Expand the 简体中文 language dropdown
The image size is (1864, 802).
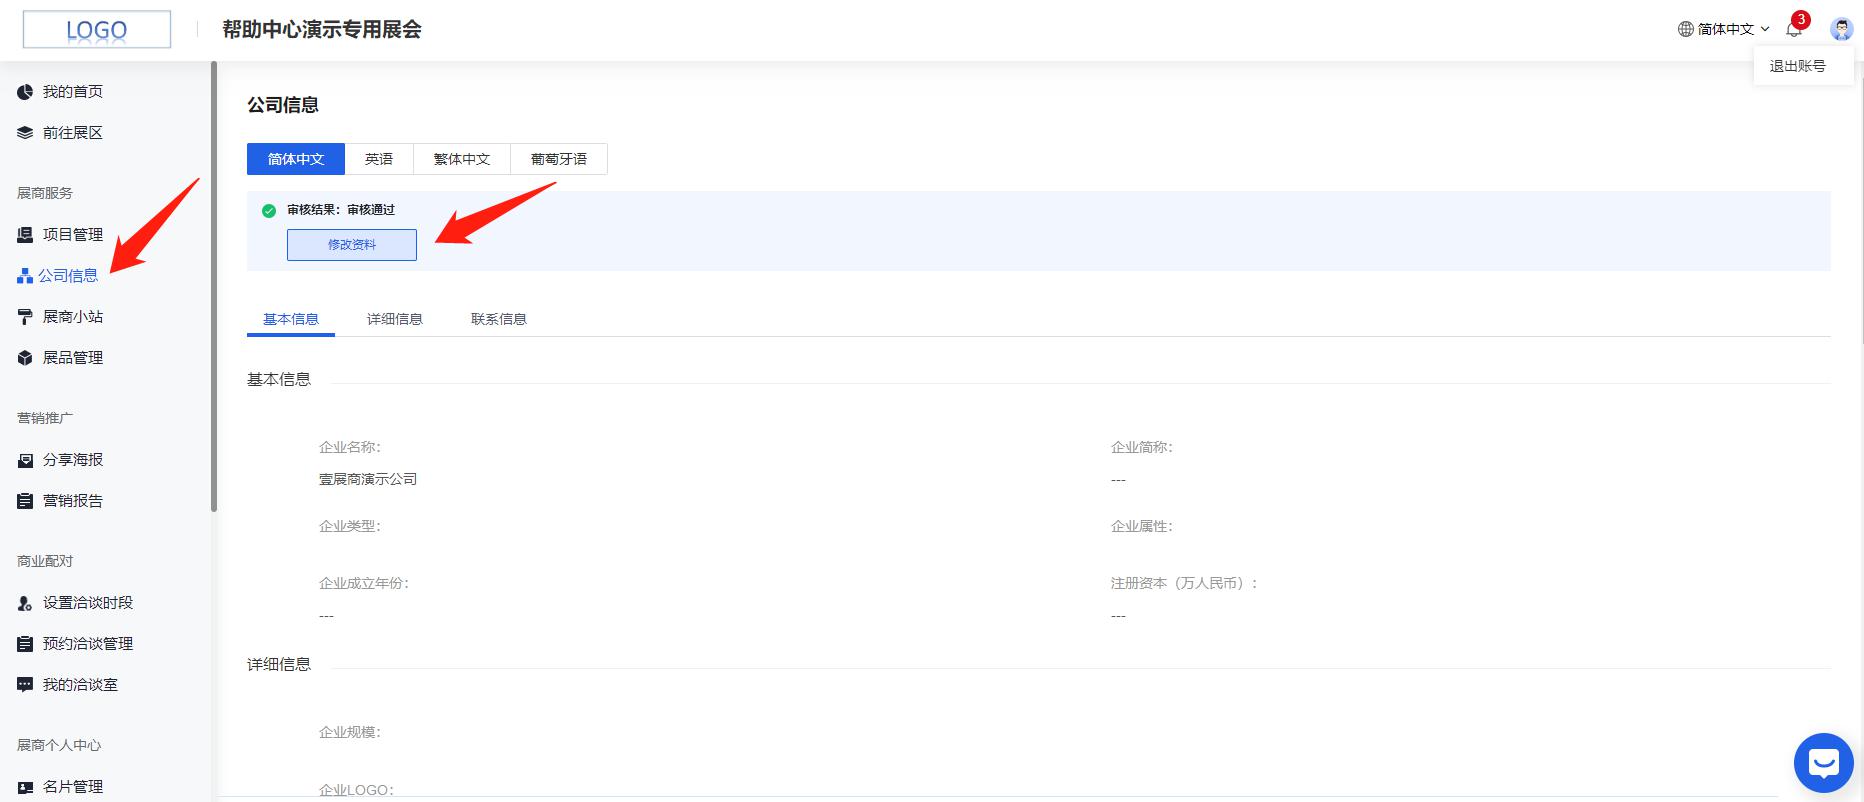click(x=1724, y=29)
